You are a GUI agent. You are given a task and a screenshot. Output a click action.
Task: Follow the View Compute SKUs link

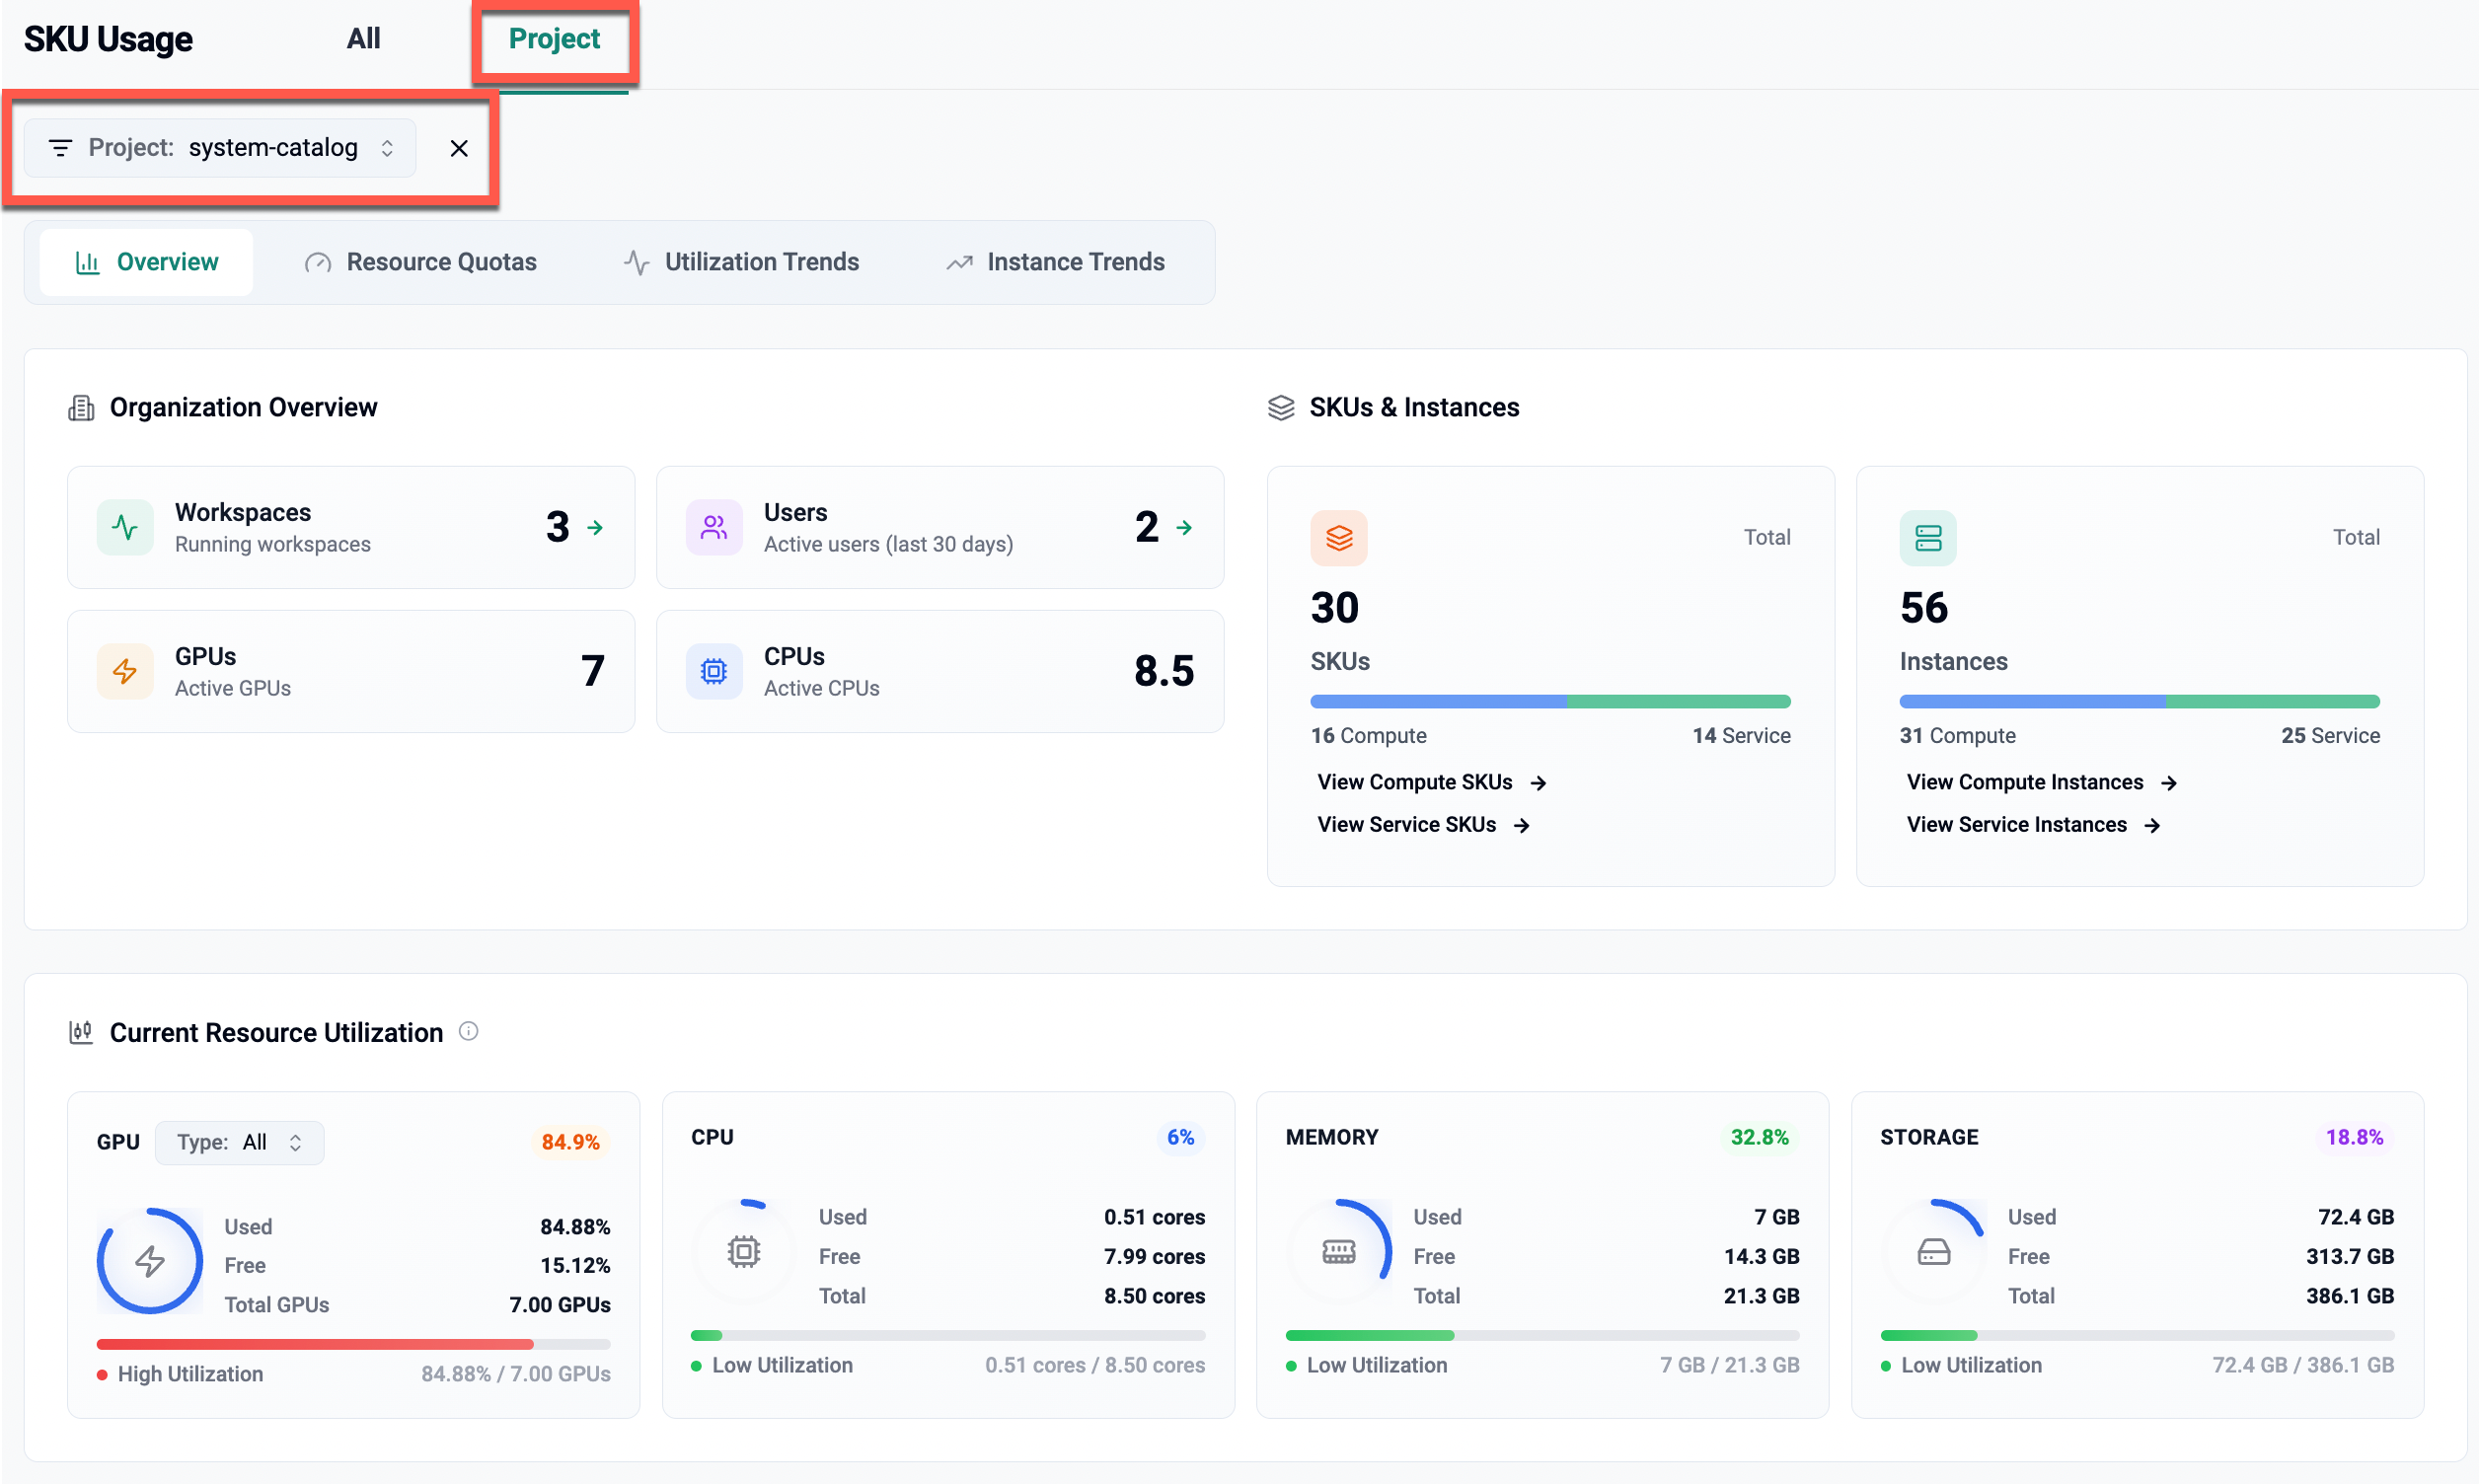(x=1431, y=782)
